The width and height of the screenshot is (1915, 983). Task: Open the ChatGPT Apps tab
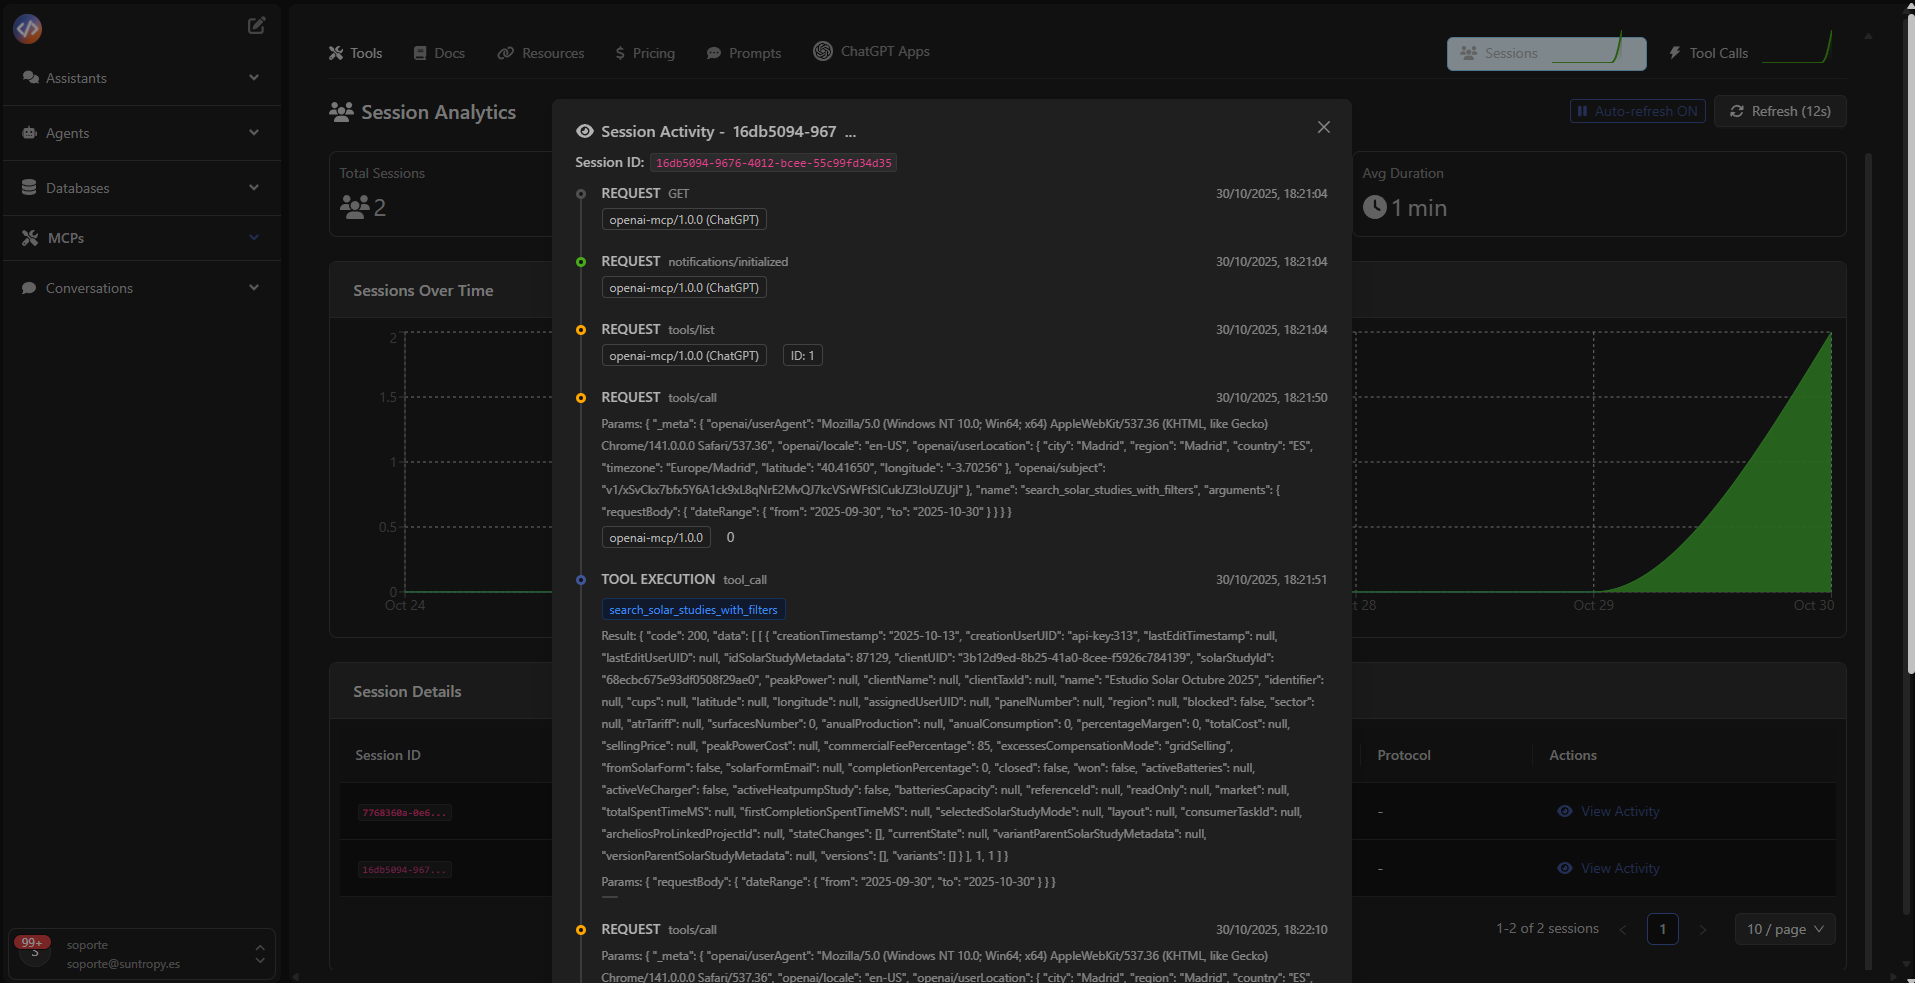(x=871, y=51)
